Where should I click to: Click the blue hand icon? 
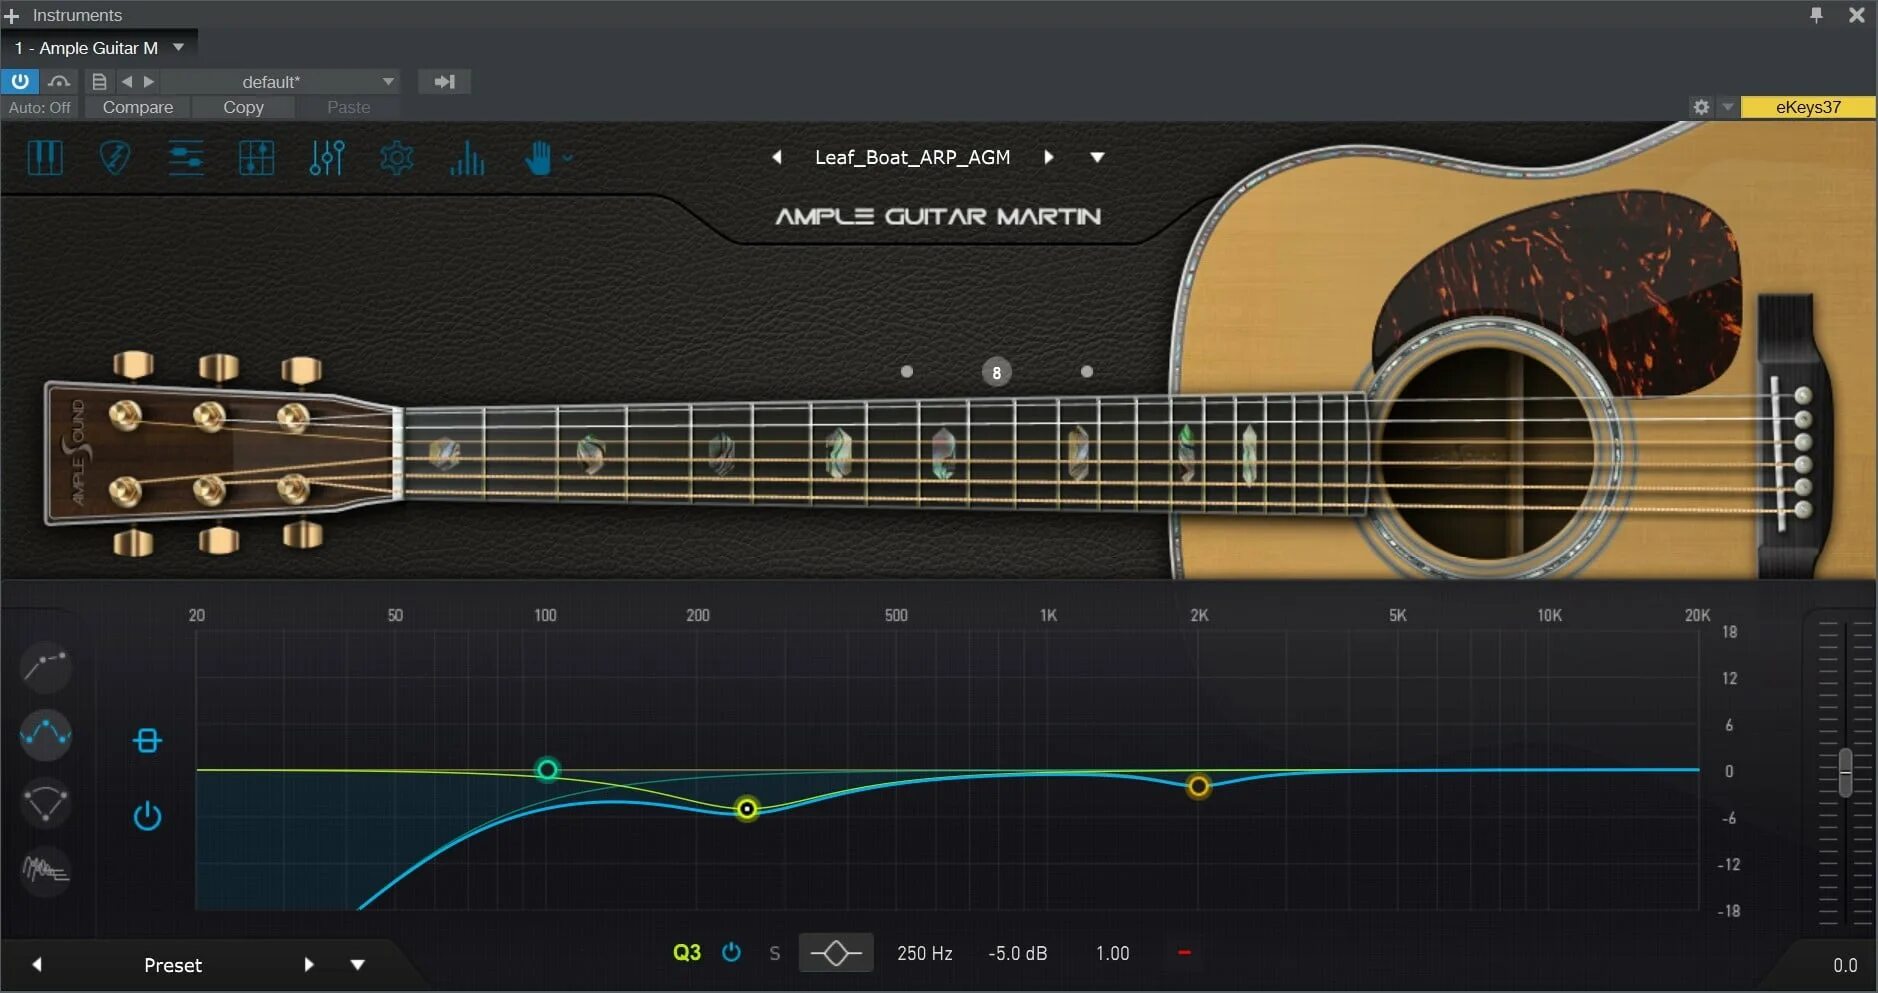(538, 158)
